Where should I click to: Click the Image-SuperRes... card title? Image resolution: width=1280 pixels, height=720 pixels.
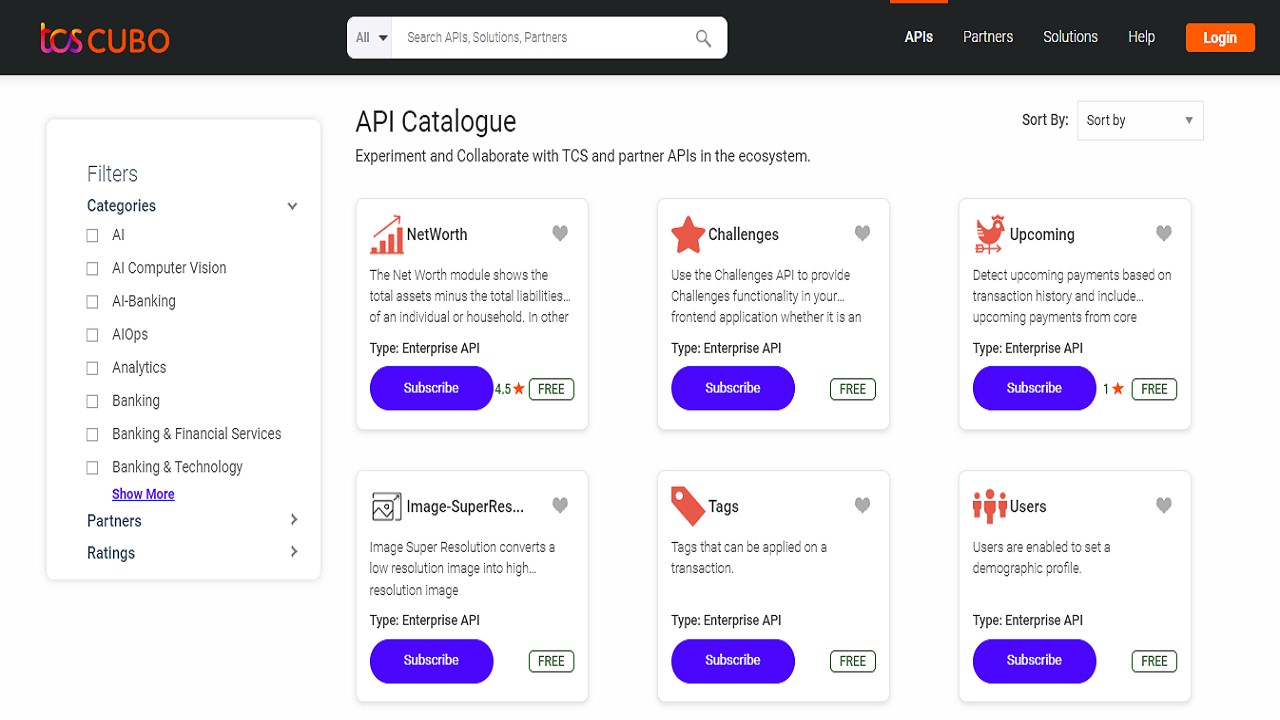(465, 506)
